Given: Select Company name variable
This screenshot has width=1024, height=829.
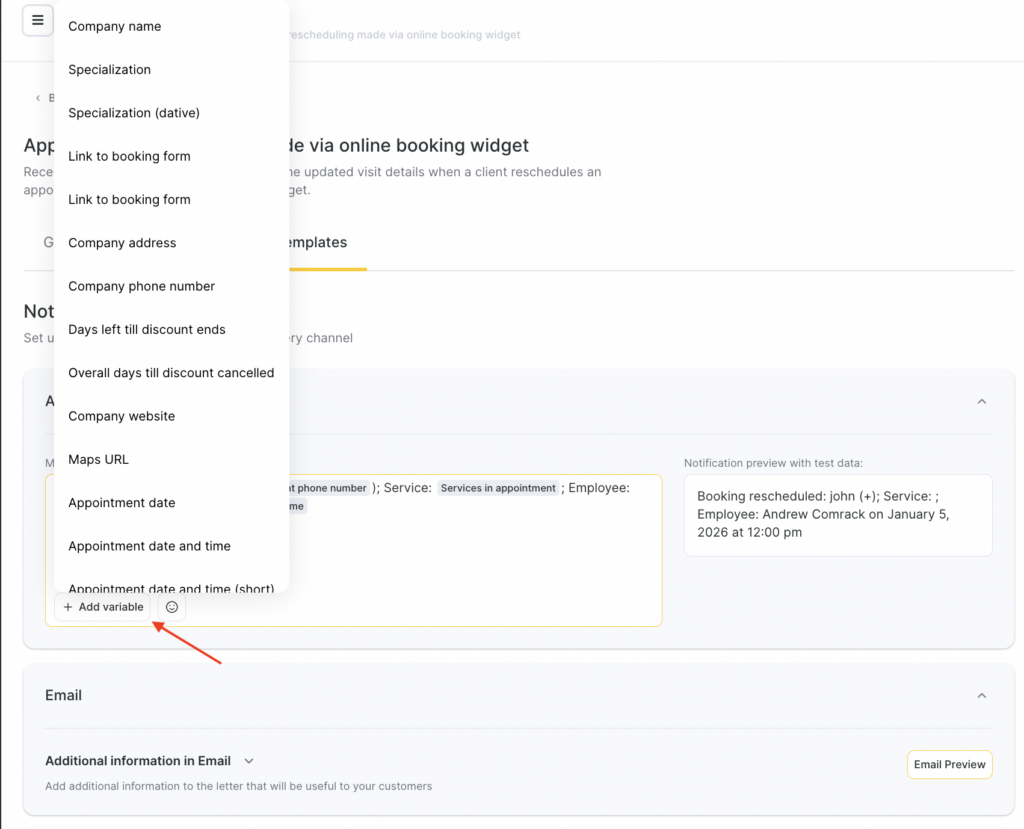Looking at the screenshot, I should 115,27.
